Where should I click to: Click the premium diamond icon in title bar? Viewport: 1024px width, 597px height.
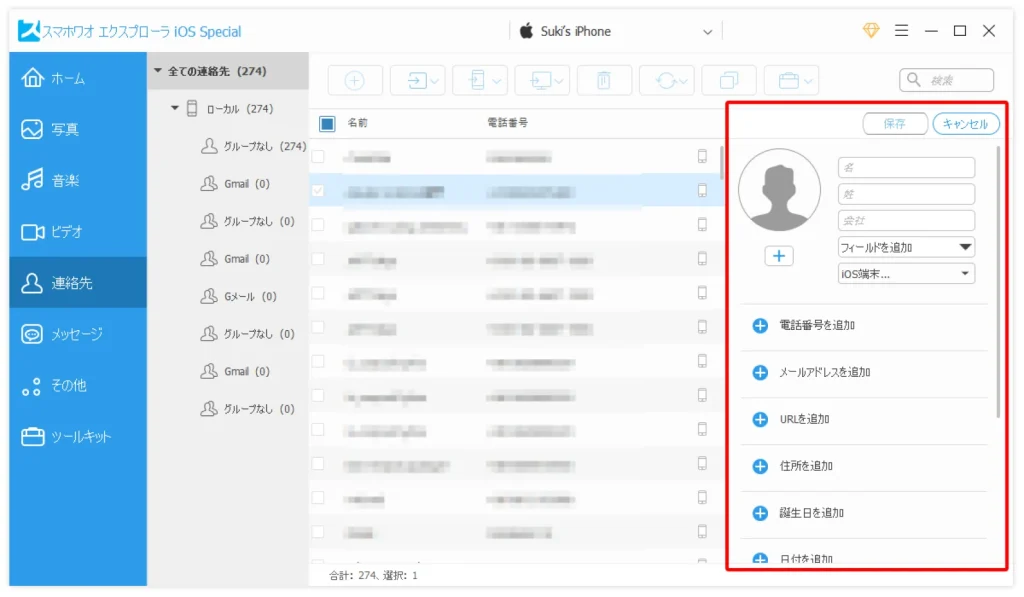click(x=871, y=31)
